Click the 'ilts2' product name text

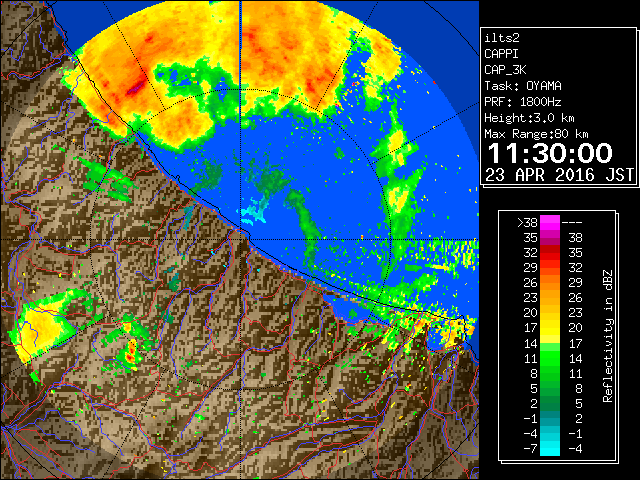click(x=502, y=38)
